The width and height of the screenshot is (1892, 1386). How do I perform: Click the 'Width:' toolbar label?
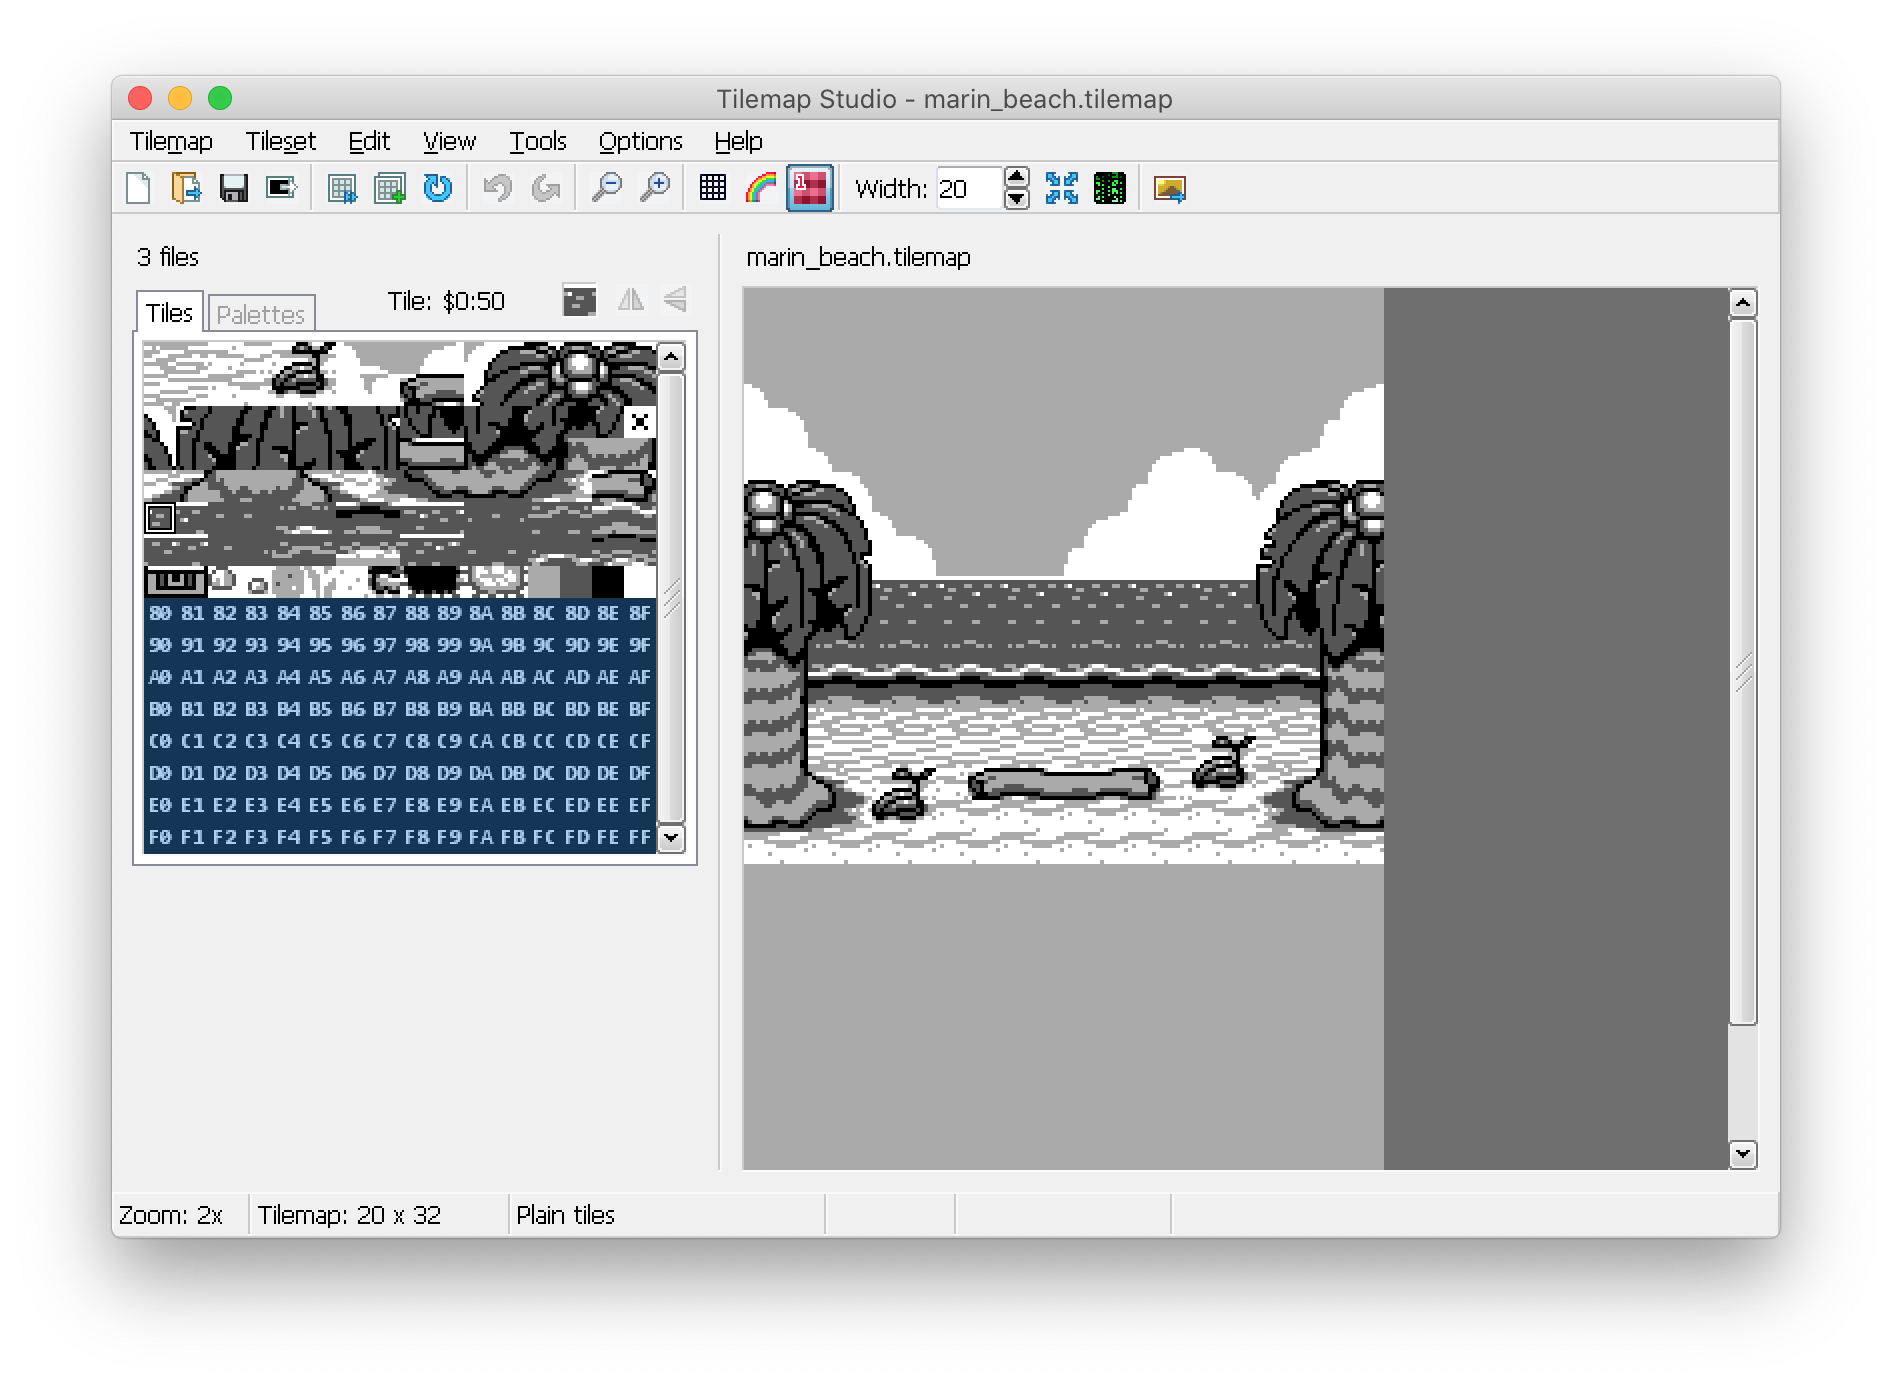(891, 189)
